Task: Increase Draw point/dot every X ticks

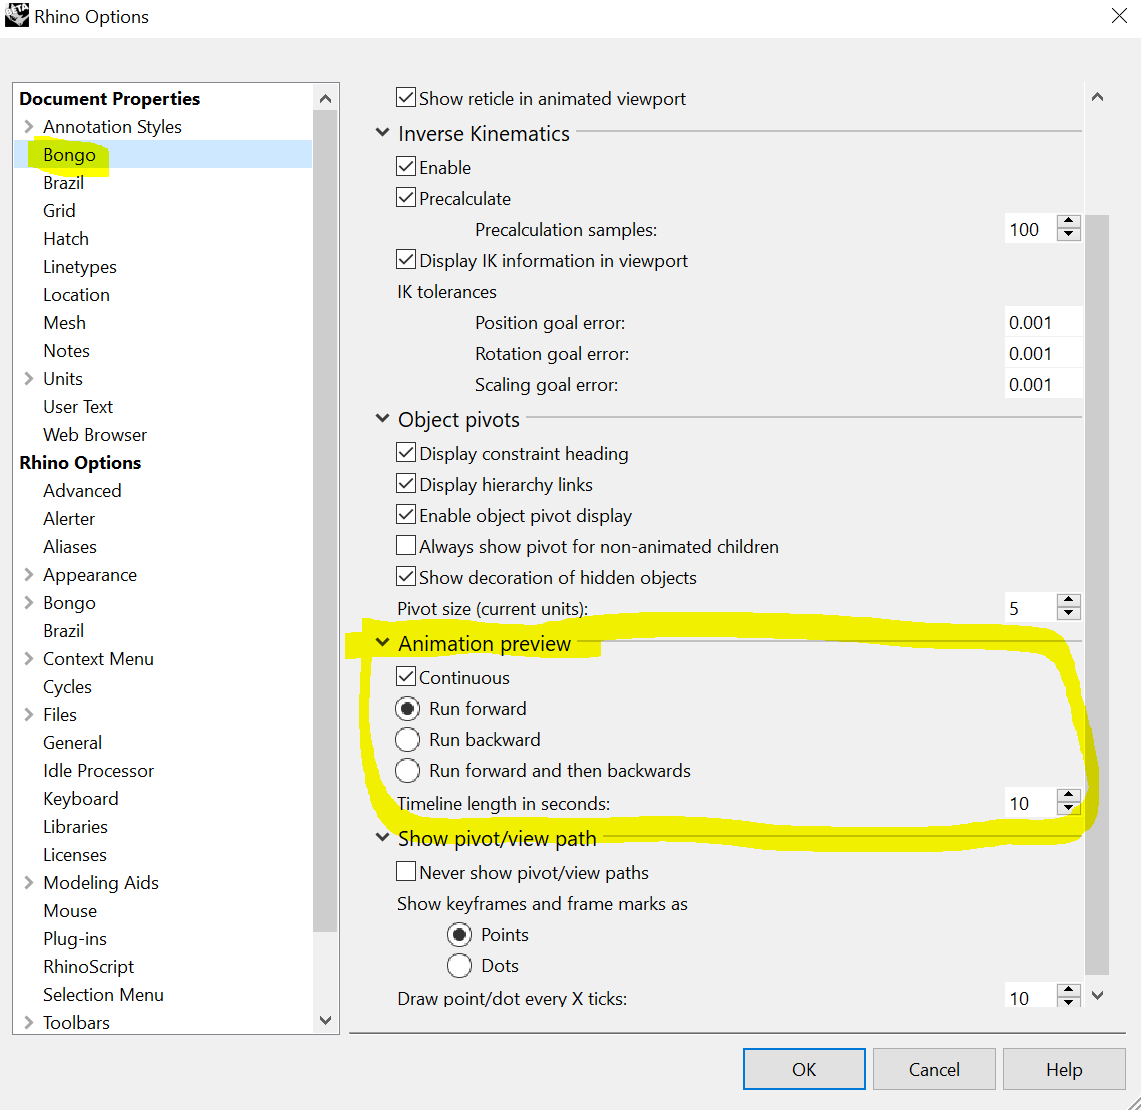Action: (x=1068, y=990)
